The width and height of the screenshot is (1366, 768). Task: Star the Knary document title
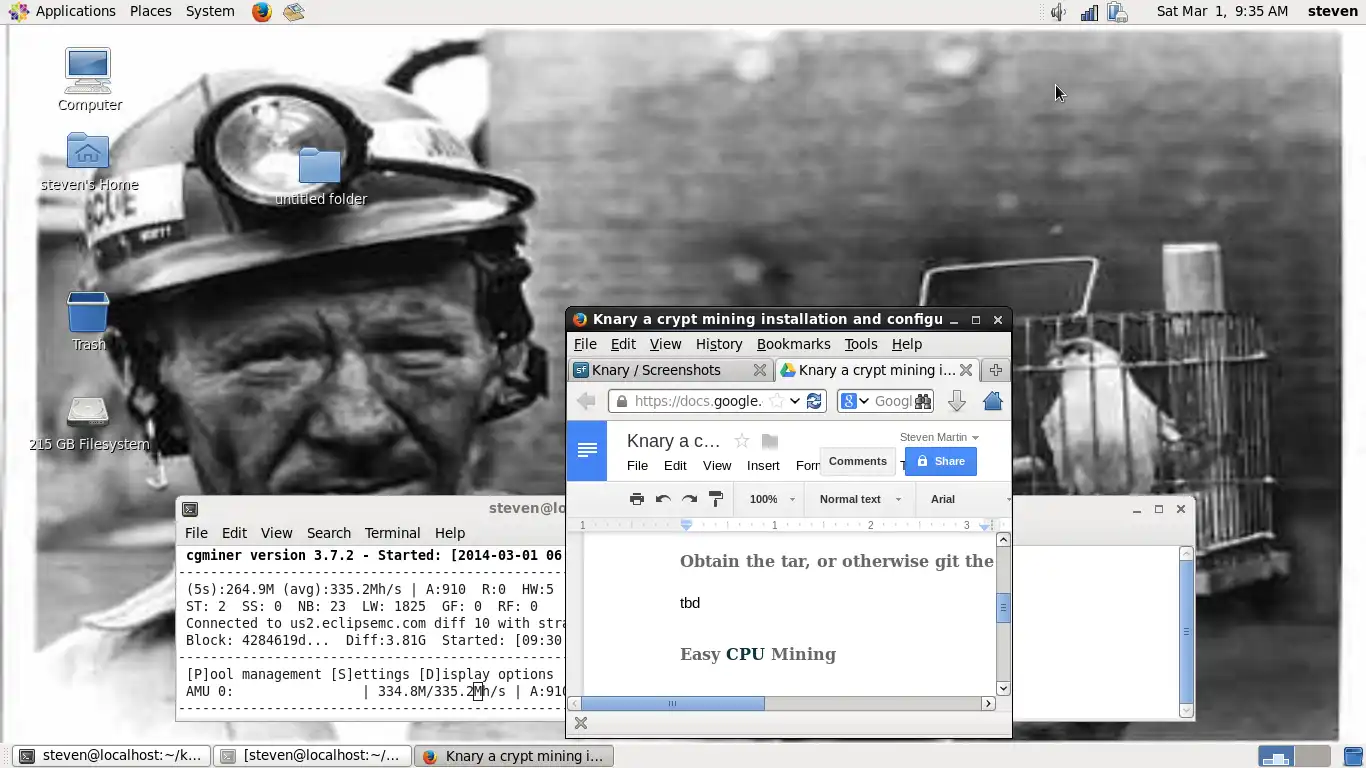[741, 441]
